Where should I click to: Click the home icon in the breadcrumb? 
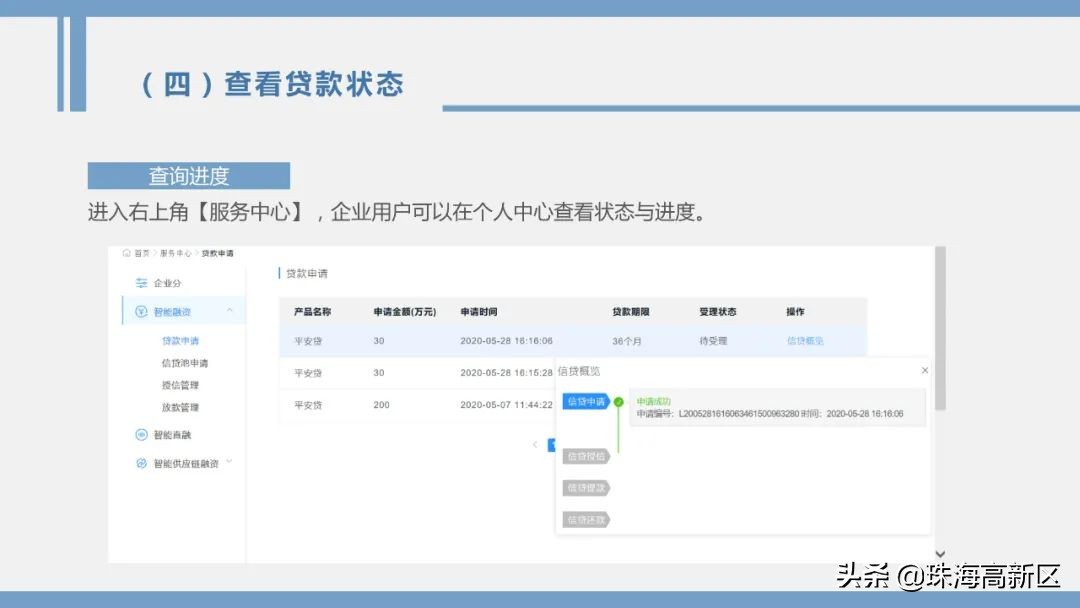click(x=125, y=254)
